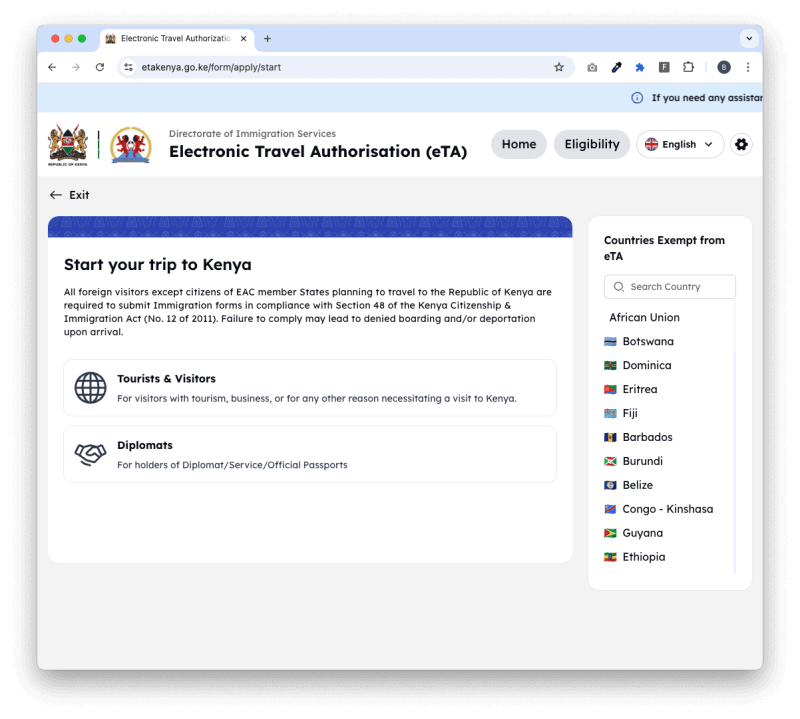Click the browser forward arrow
Image resolution: width=800 pixels, height=719 pixels.
click(x=76, y=67)
